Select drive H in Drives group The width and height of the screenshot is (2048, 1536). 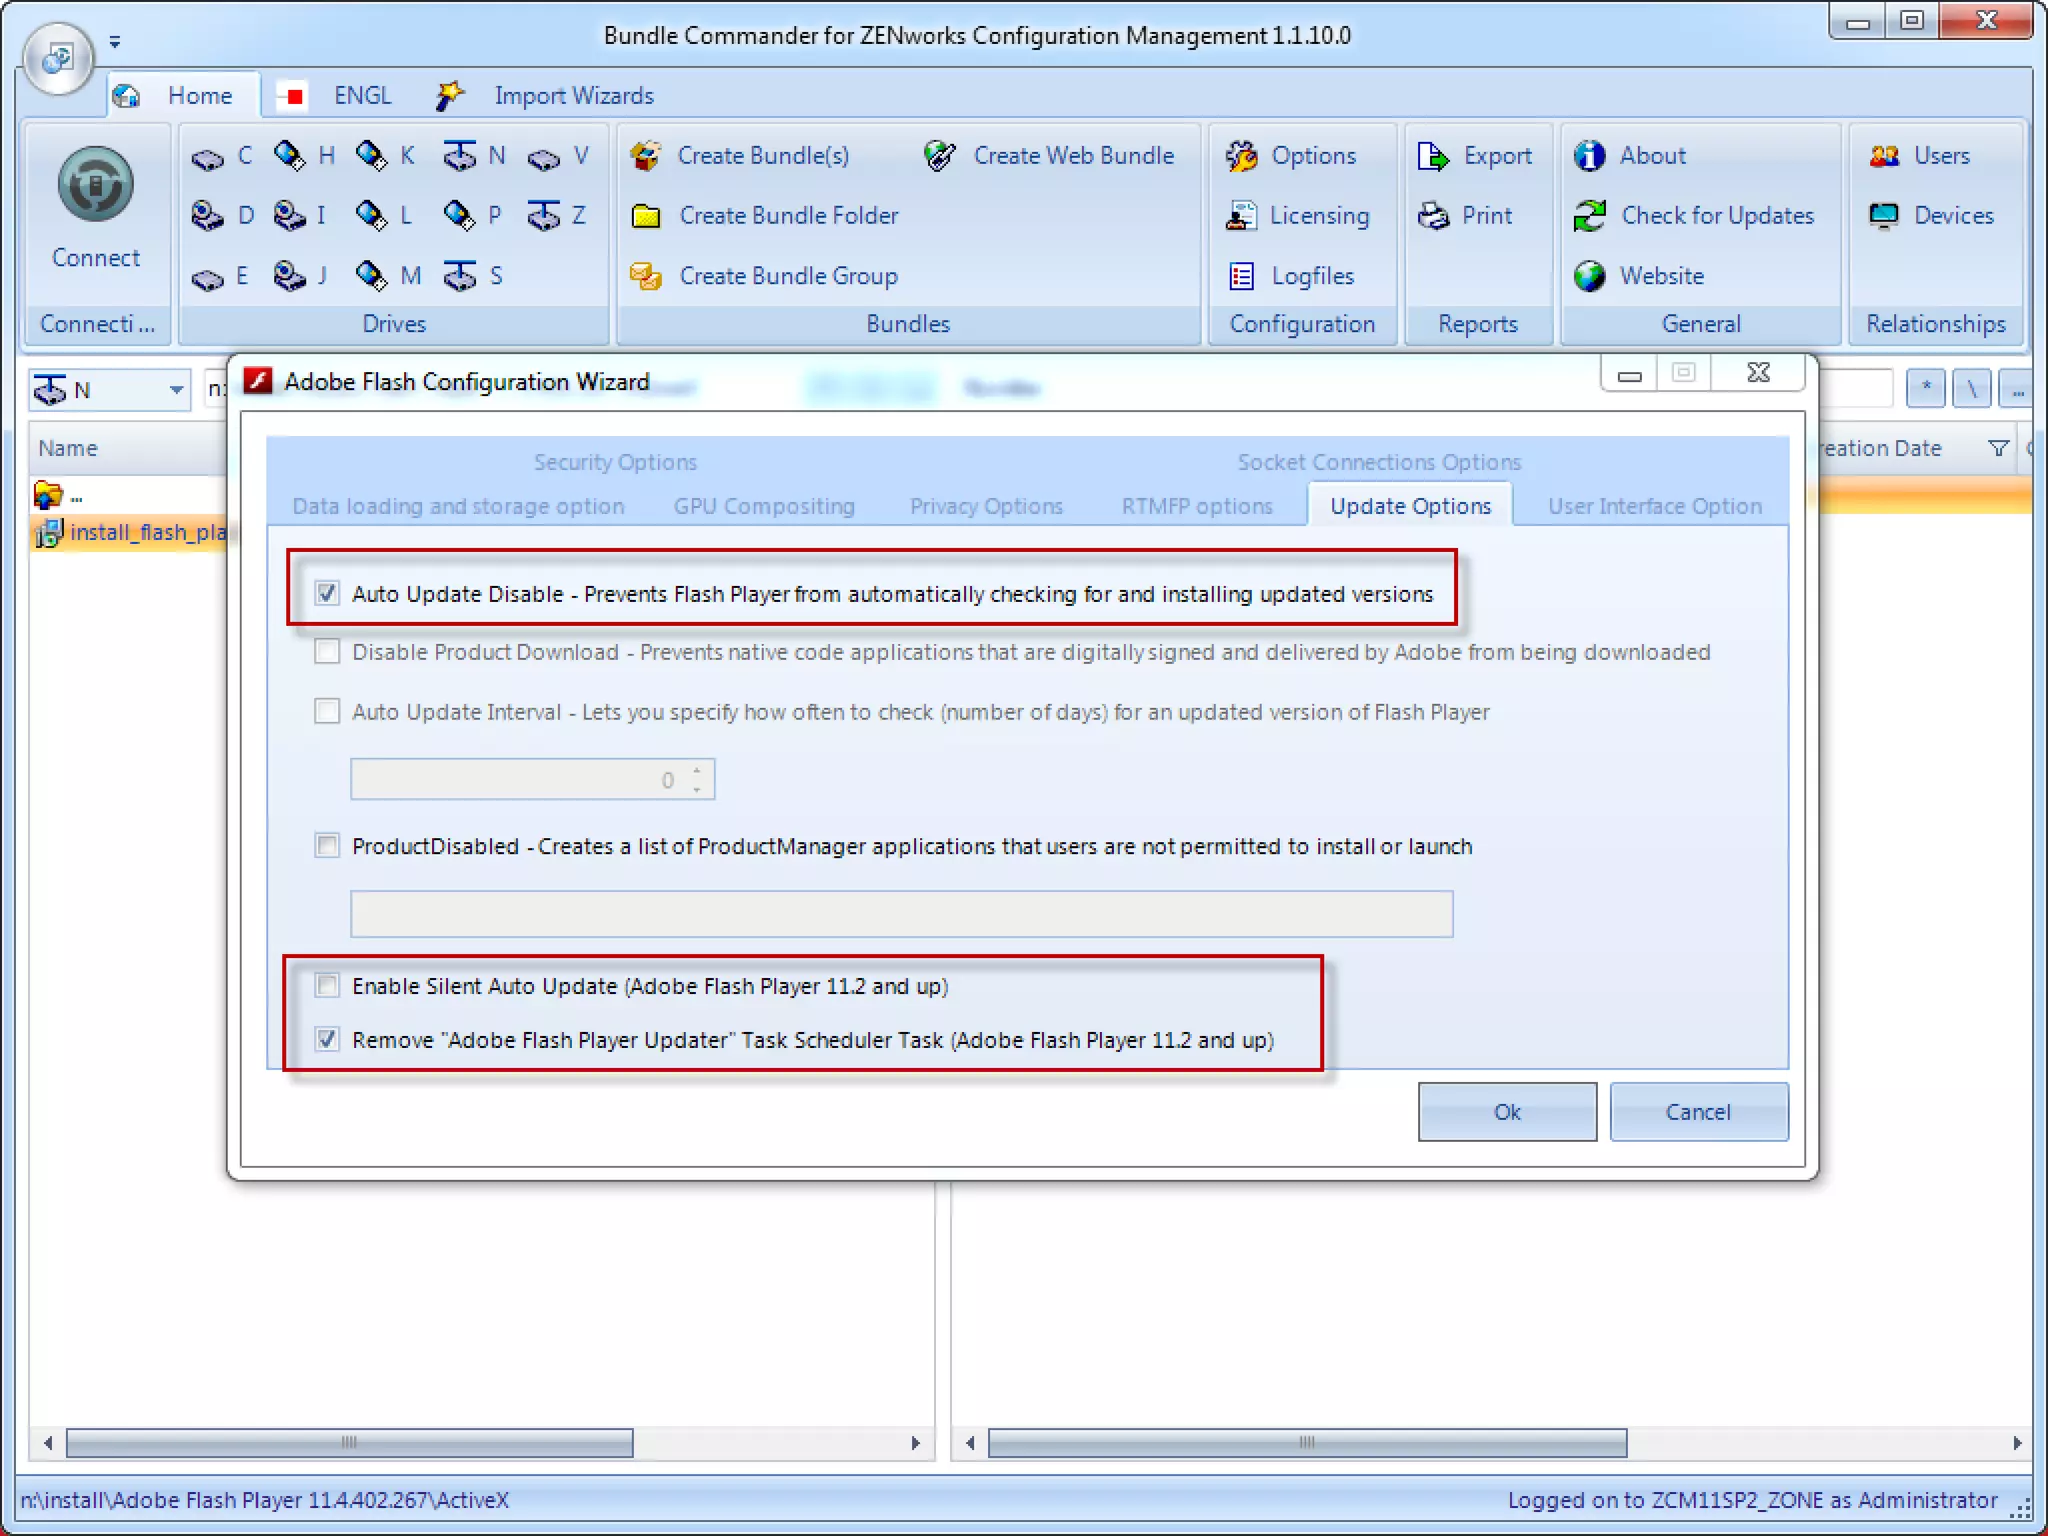[x=305, y=156]
